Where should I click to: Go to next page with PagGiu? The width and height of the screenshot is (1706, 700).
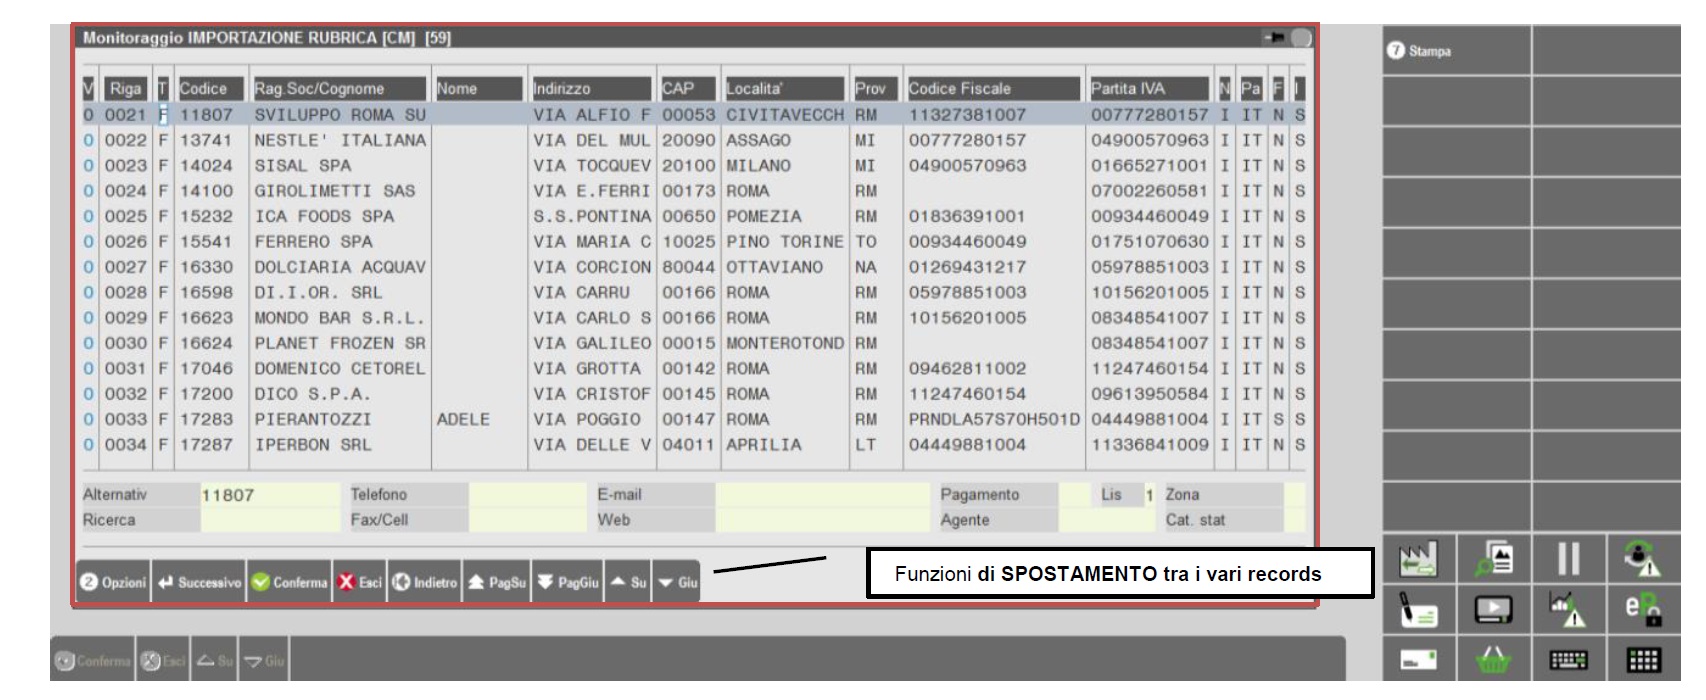tap(568, 582)
